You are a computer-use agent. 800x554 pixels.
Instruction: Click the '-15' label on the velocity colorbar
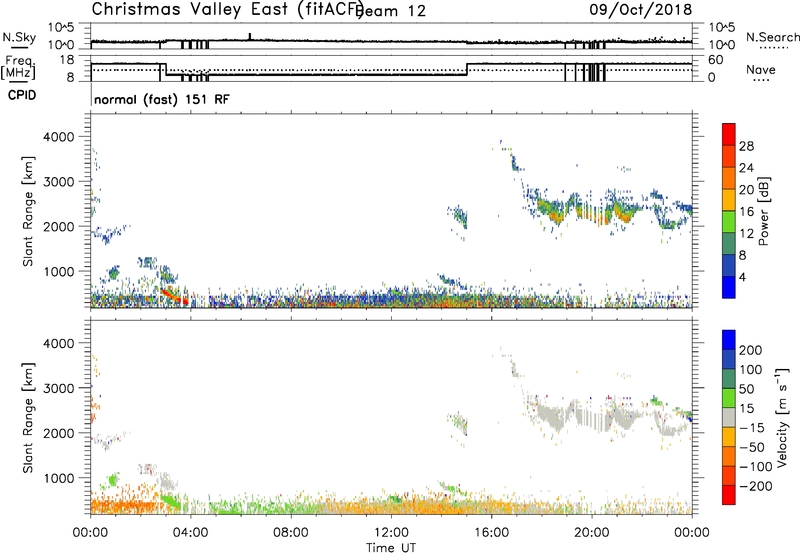(x=752, y=428)
